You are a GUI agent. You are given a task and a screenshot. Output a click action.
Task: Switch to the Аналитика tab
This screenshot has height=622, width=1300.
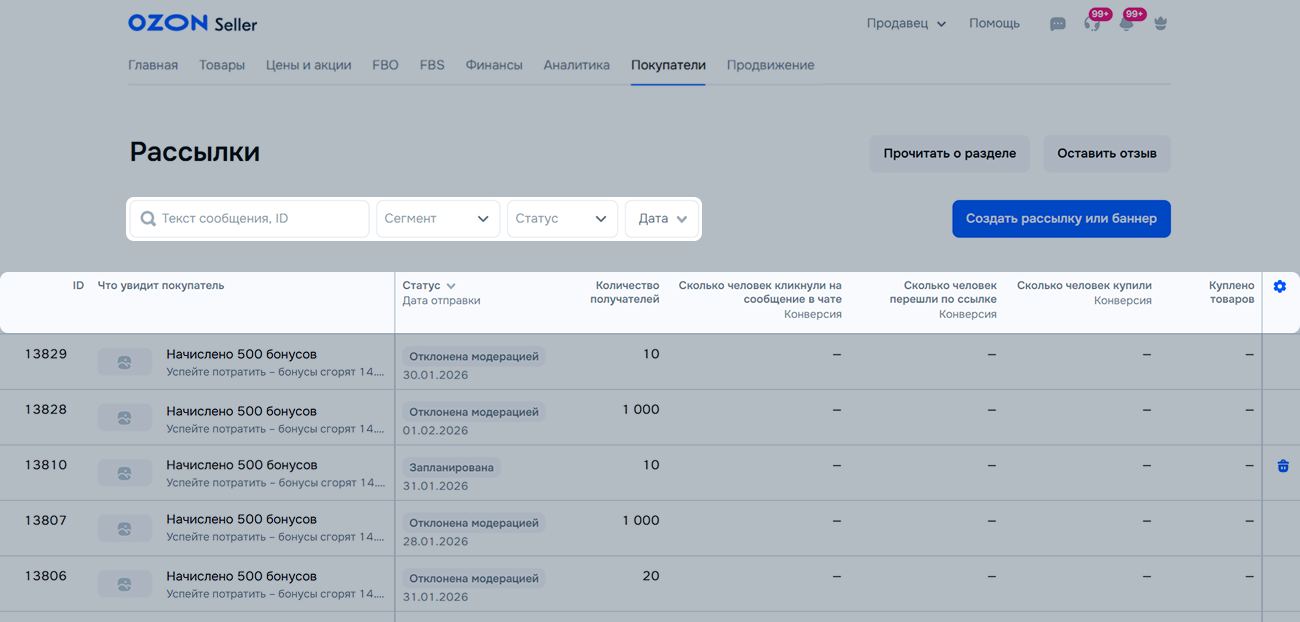point(576,65)
